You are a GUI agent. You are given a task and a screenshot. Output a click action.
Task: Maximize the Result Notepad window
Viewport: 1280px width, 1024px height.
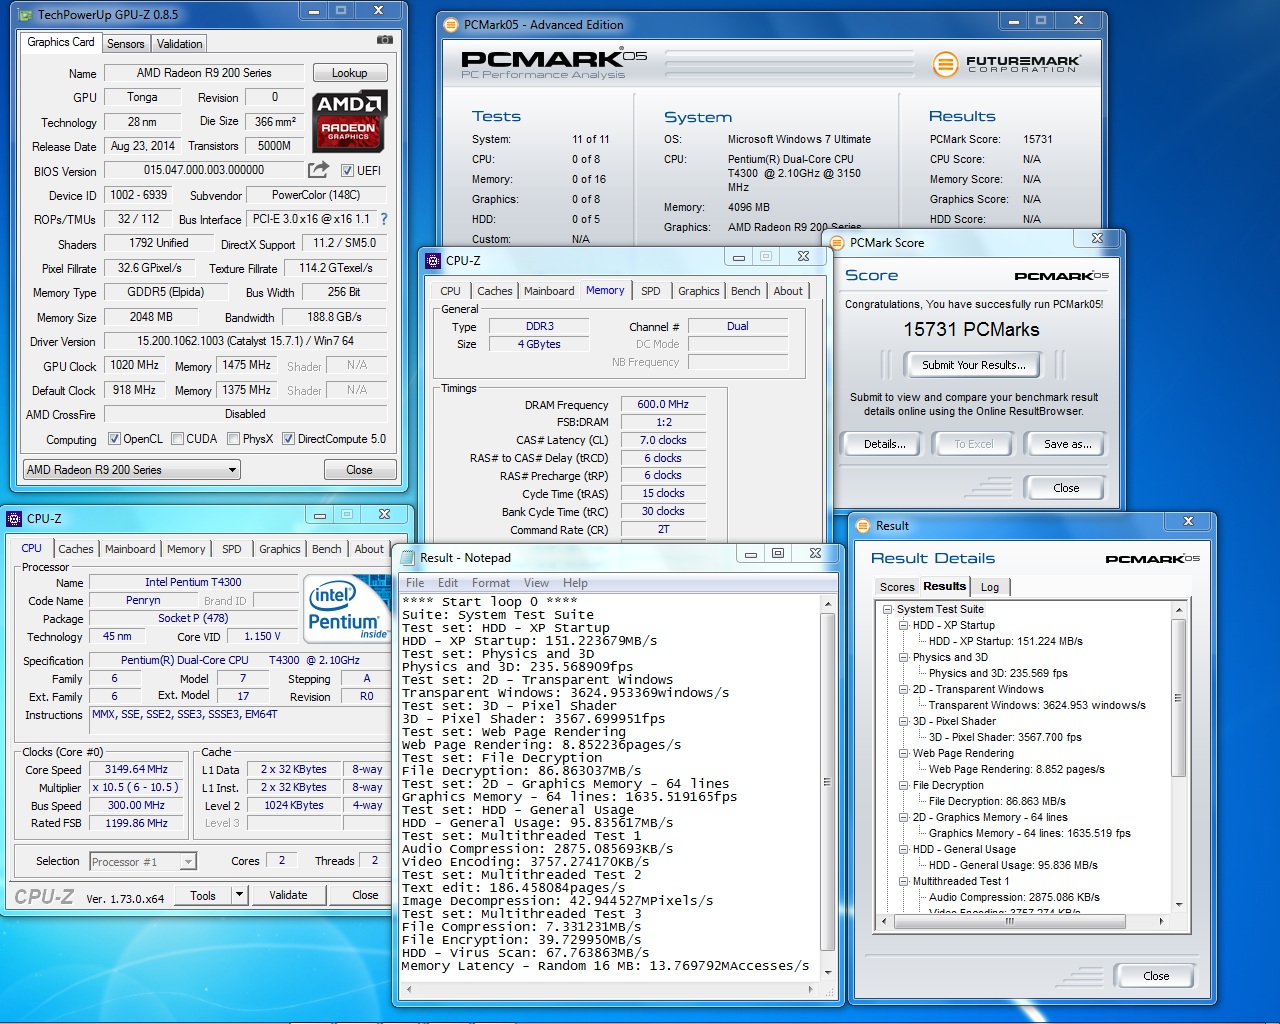[778, 553]
